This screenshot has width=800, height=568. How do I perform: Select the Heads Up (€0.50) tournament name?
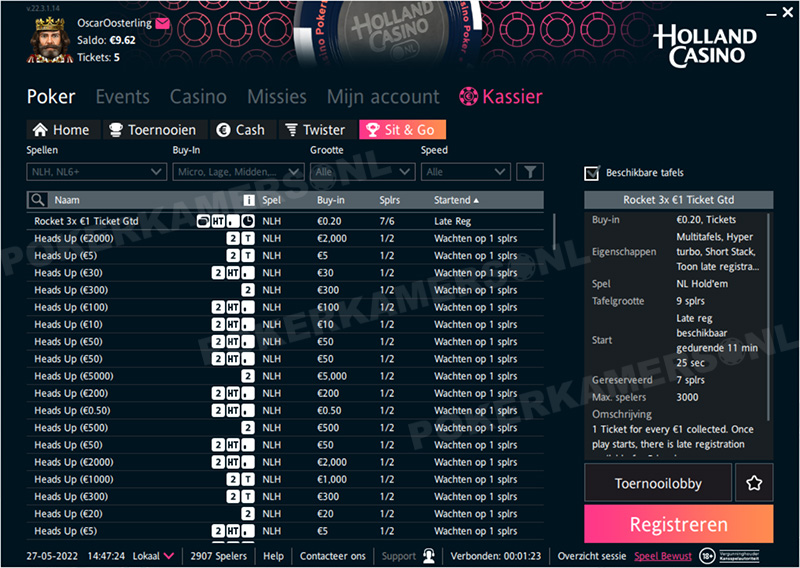tap(72, 410)
